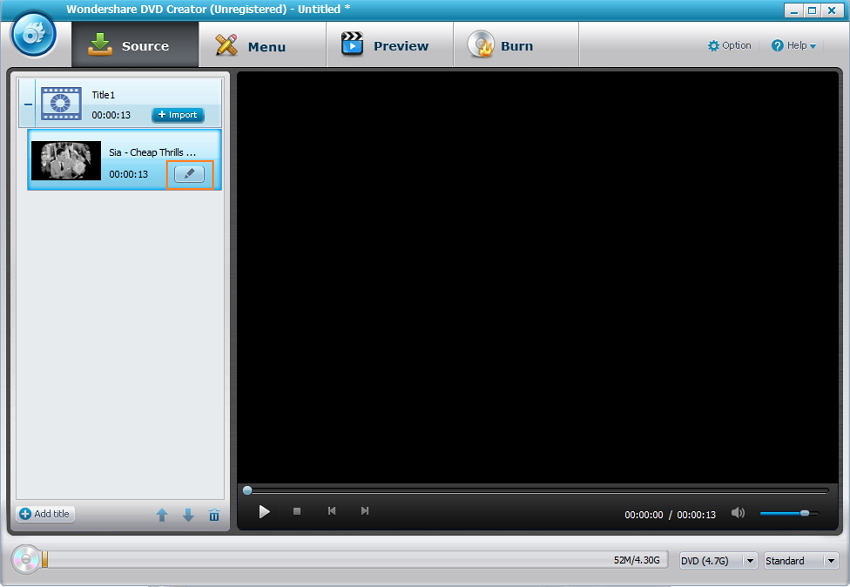Click the Wondershare DVD Creator logo button
The height and width of the screenshot is (587, 850).
click(34, 34)
